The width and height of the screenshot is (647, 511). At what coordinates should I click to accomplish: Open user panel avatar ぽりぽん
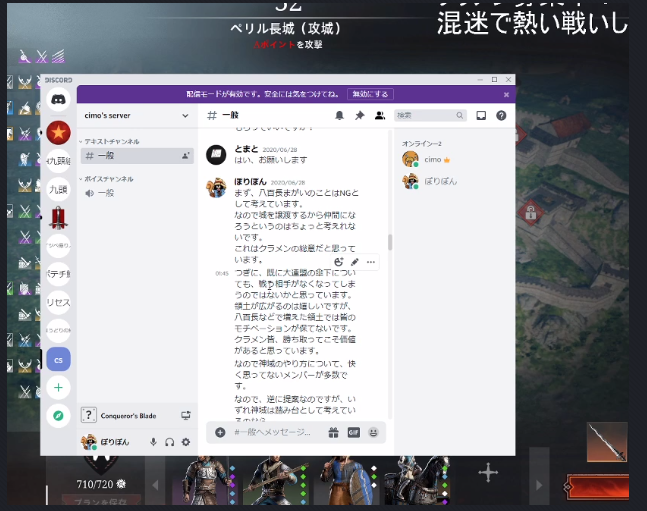coord(88,442)
